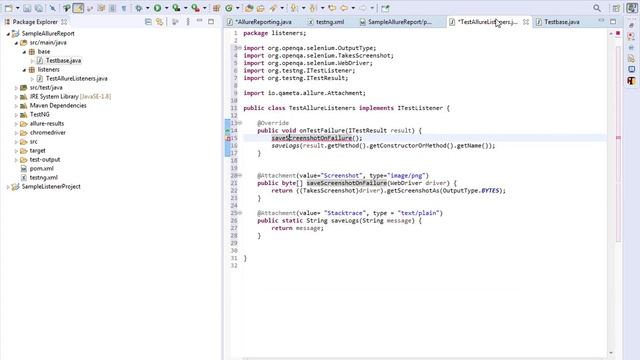Viewport: 640px width, 360px height.
Task: Click saveScreenshotOnFailure call on line 15
Action: 312,138
